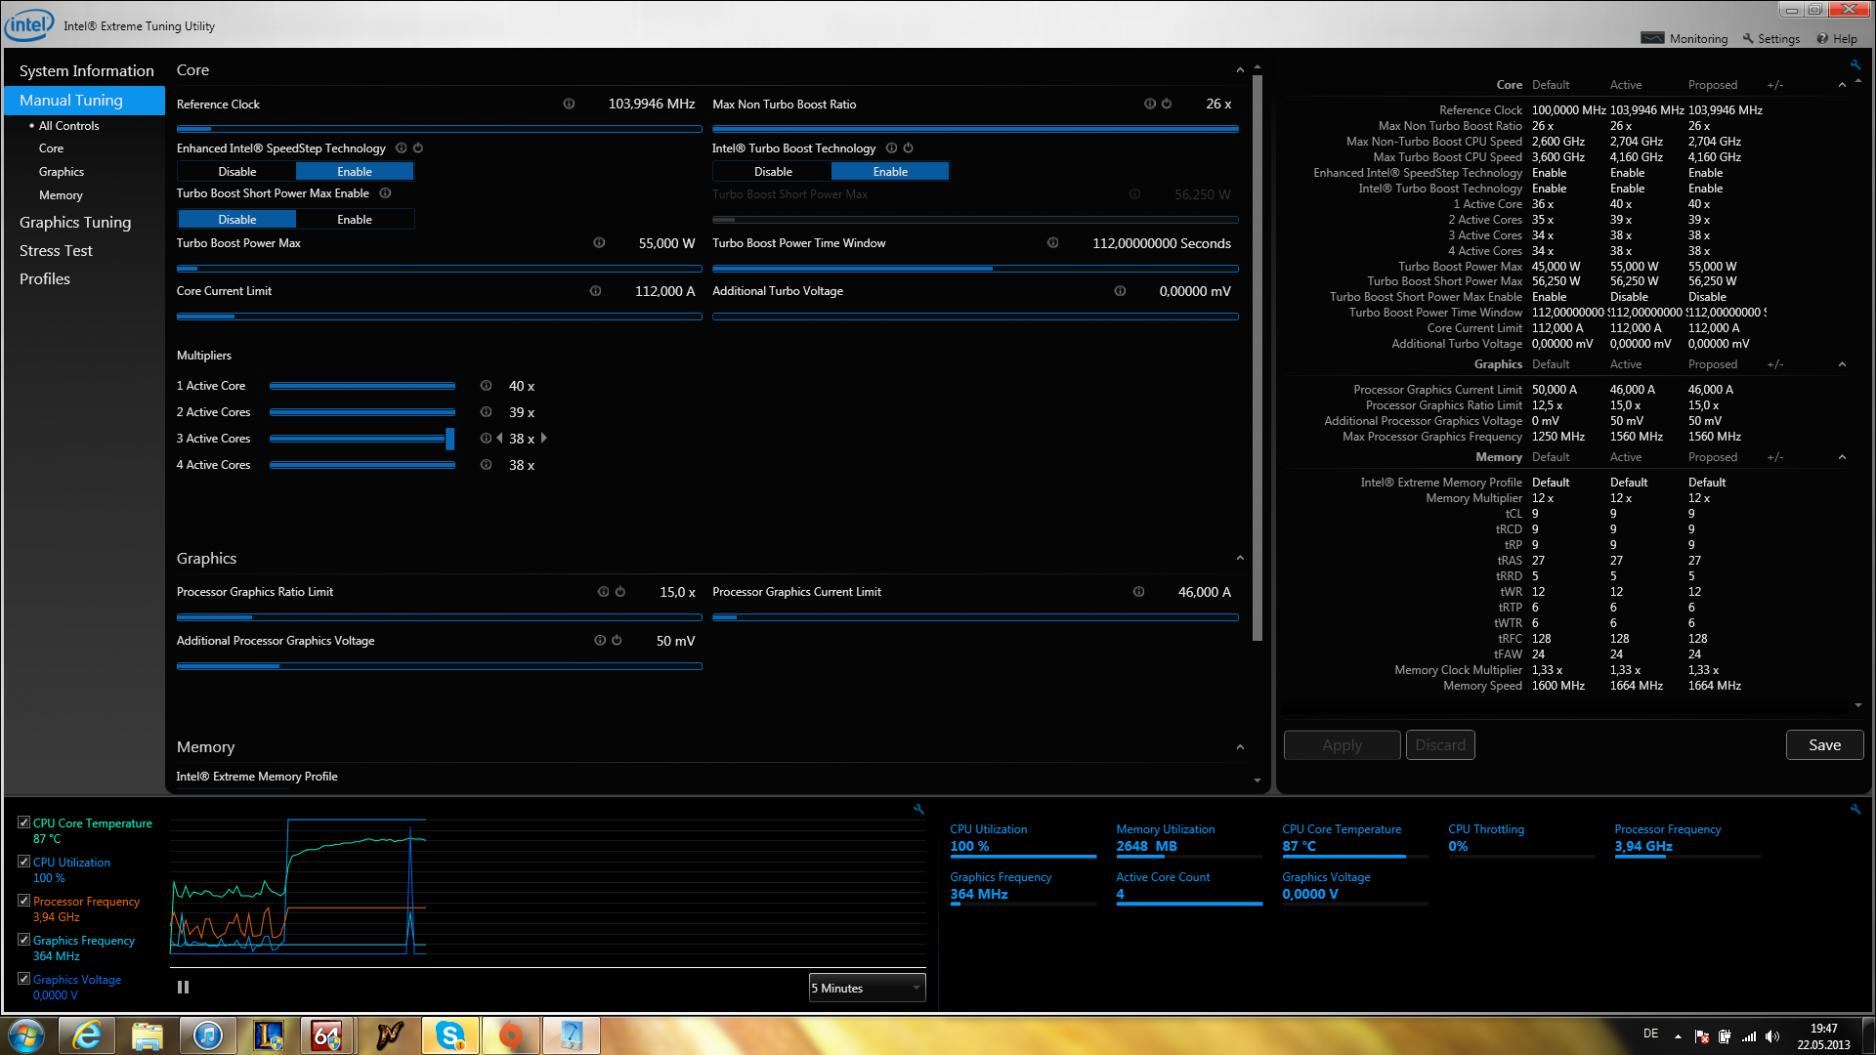
Task: Click the Discard button
Action: 1440,745
